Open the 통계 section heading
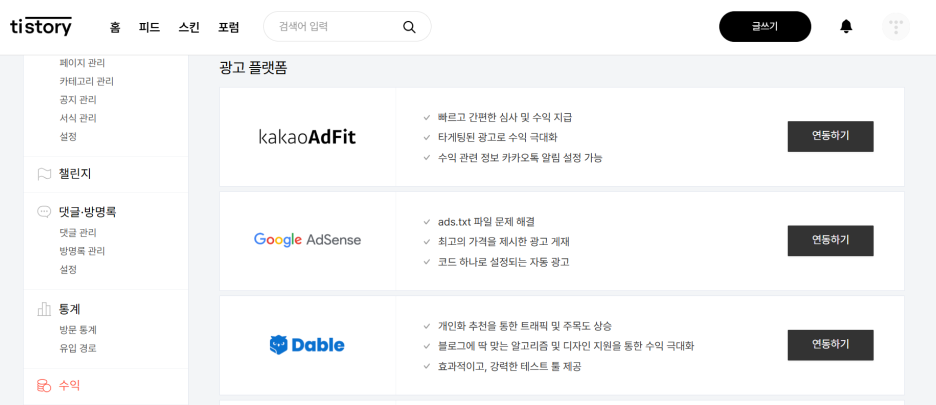936x405 pixels. [x=69, y=309]
